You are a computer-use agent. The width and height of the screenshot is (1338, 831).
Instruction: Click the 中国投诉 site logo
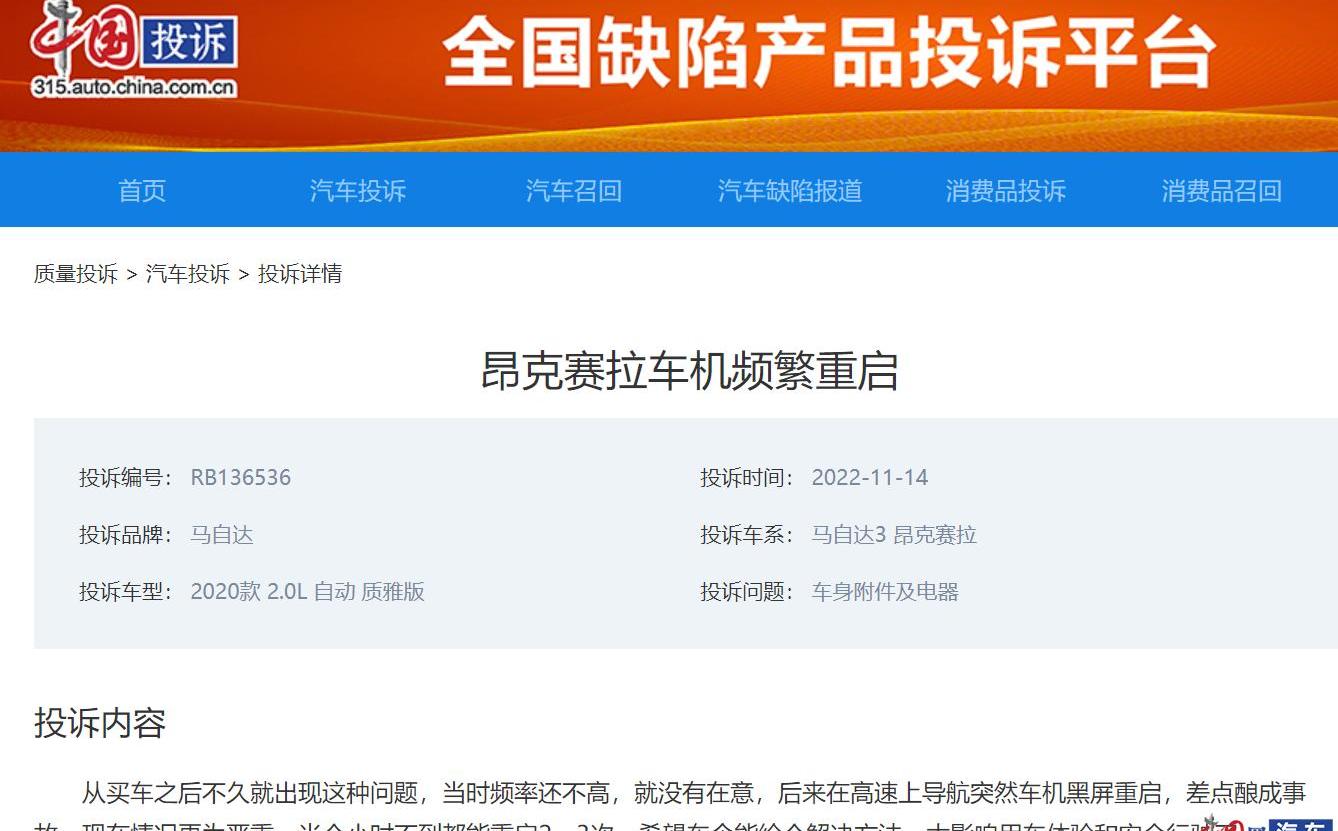click(x=135, y=50)
